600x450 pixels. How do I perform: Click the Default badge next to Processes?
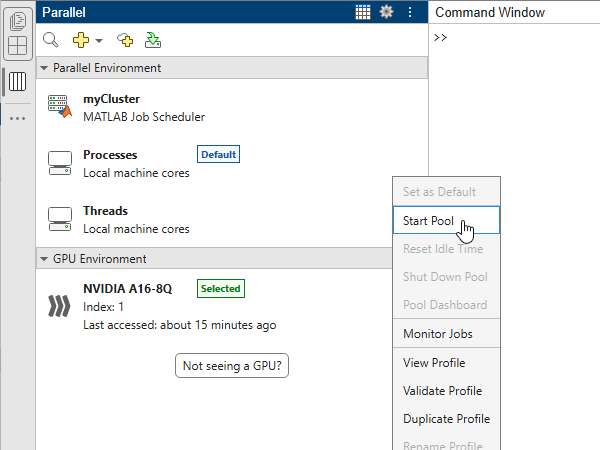[218, 154]
